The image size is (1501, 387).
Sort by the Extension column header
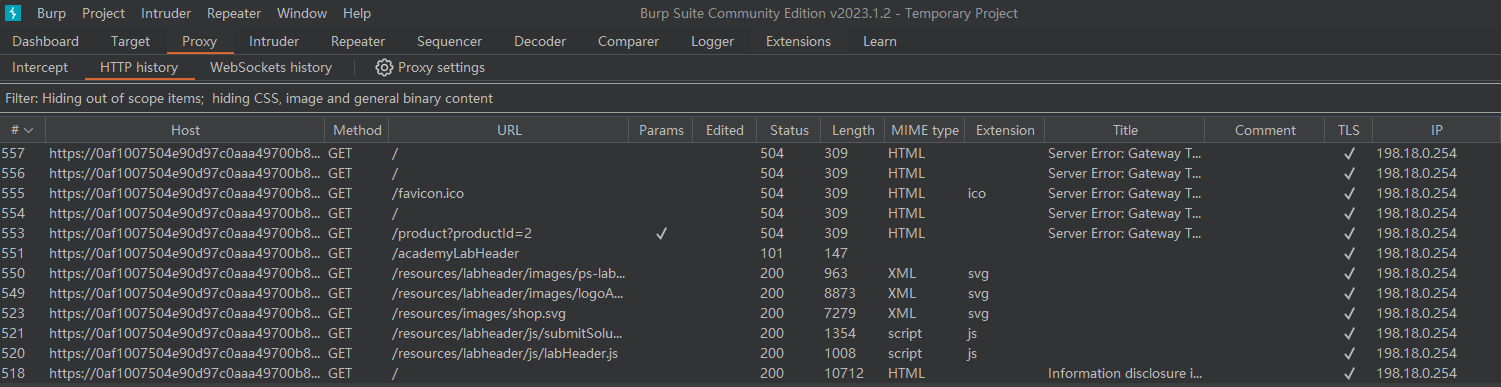(x=1005, y=130)
